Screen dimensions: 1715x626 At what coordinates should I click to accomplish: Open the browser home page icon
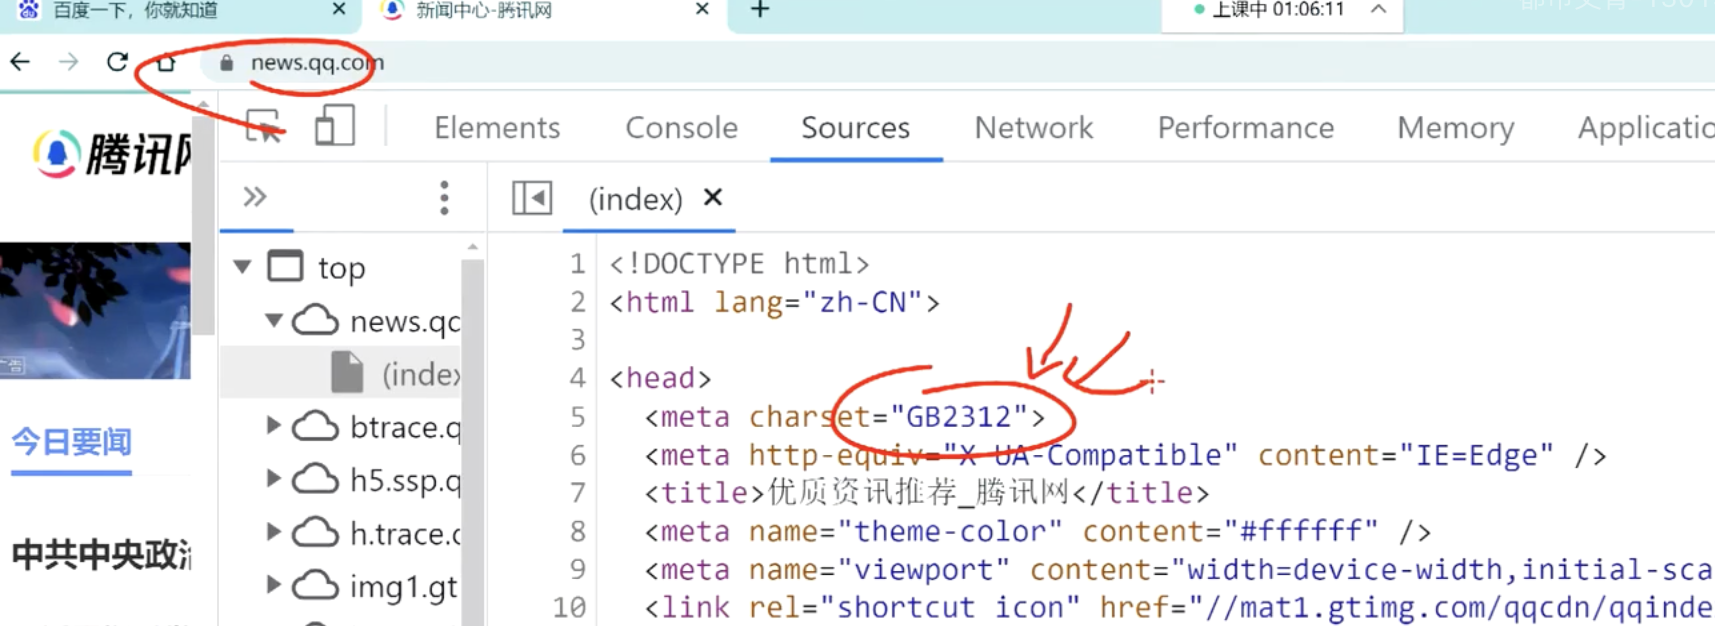coord(166,62)
